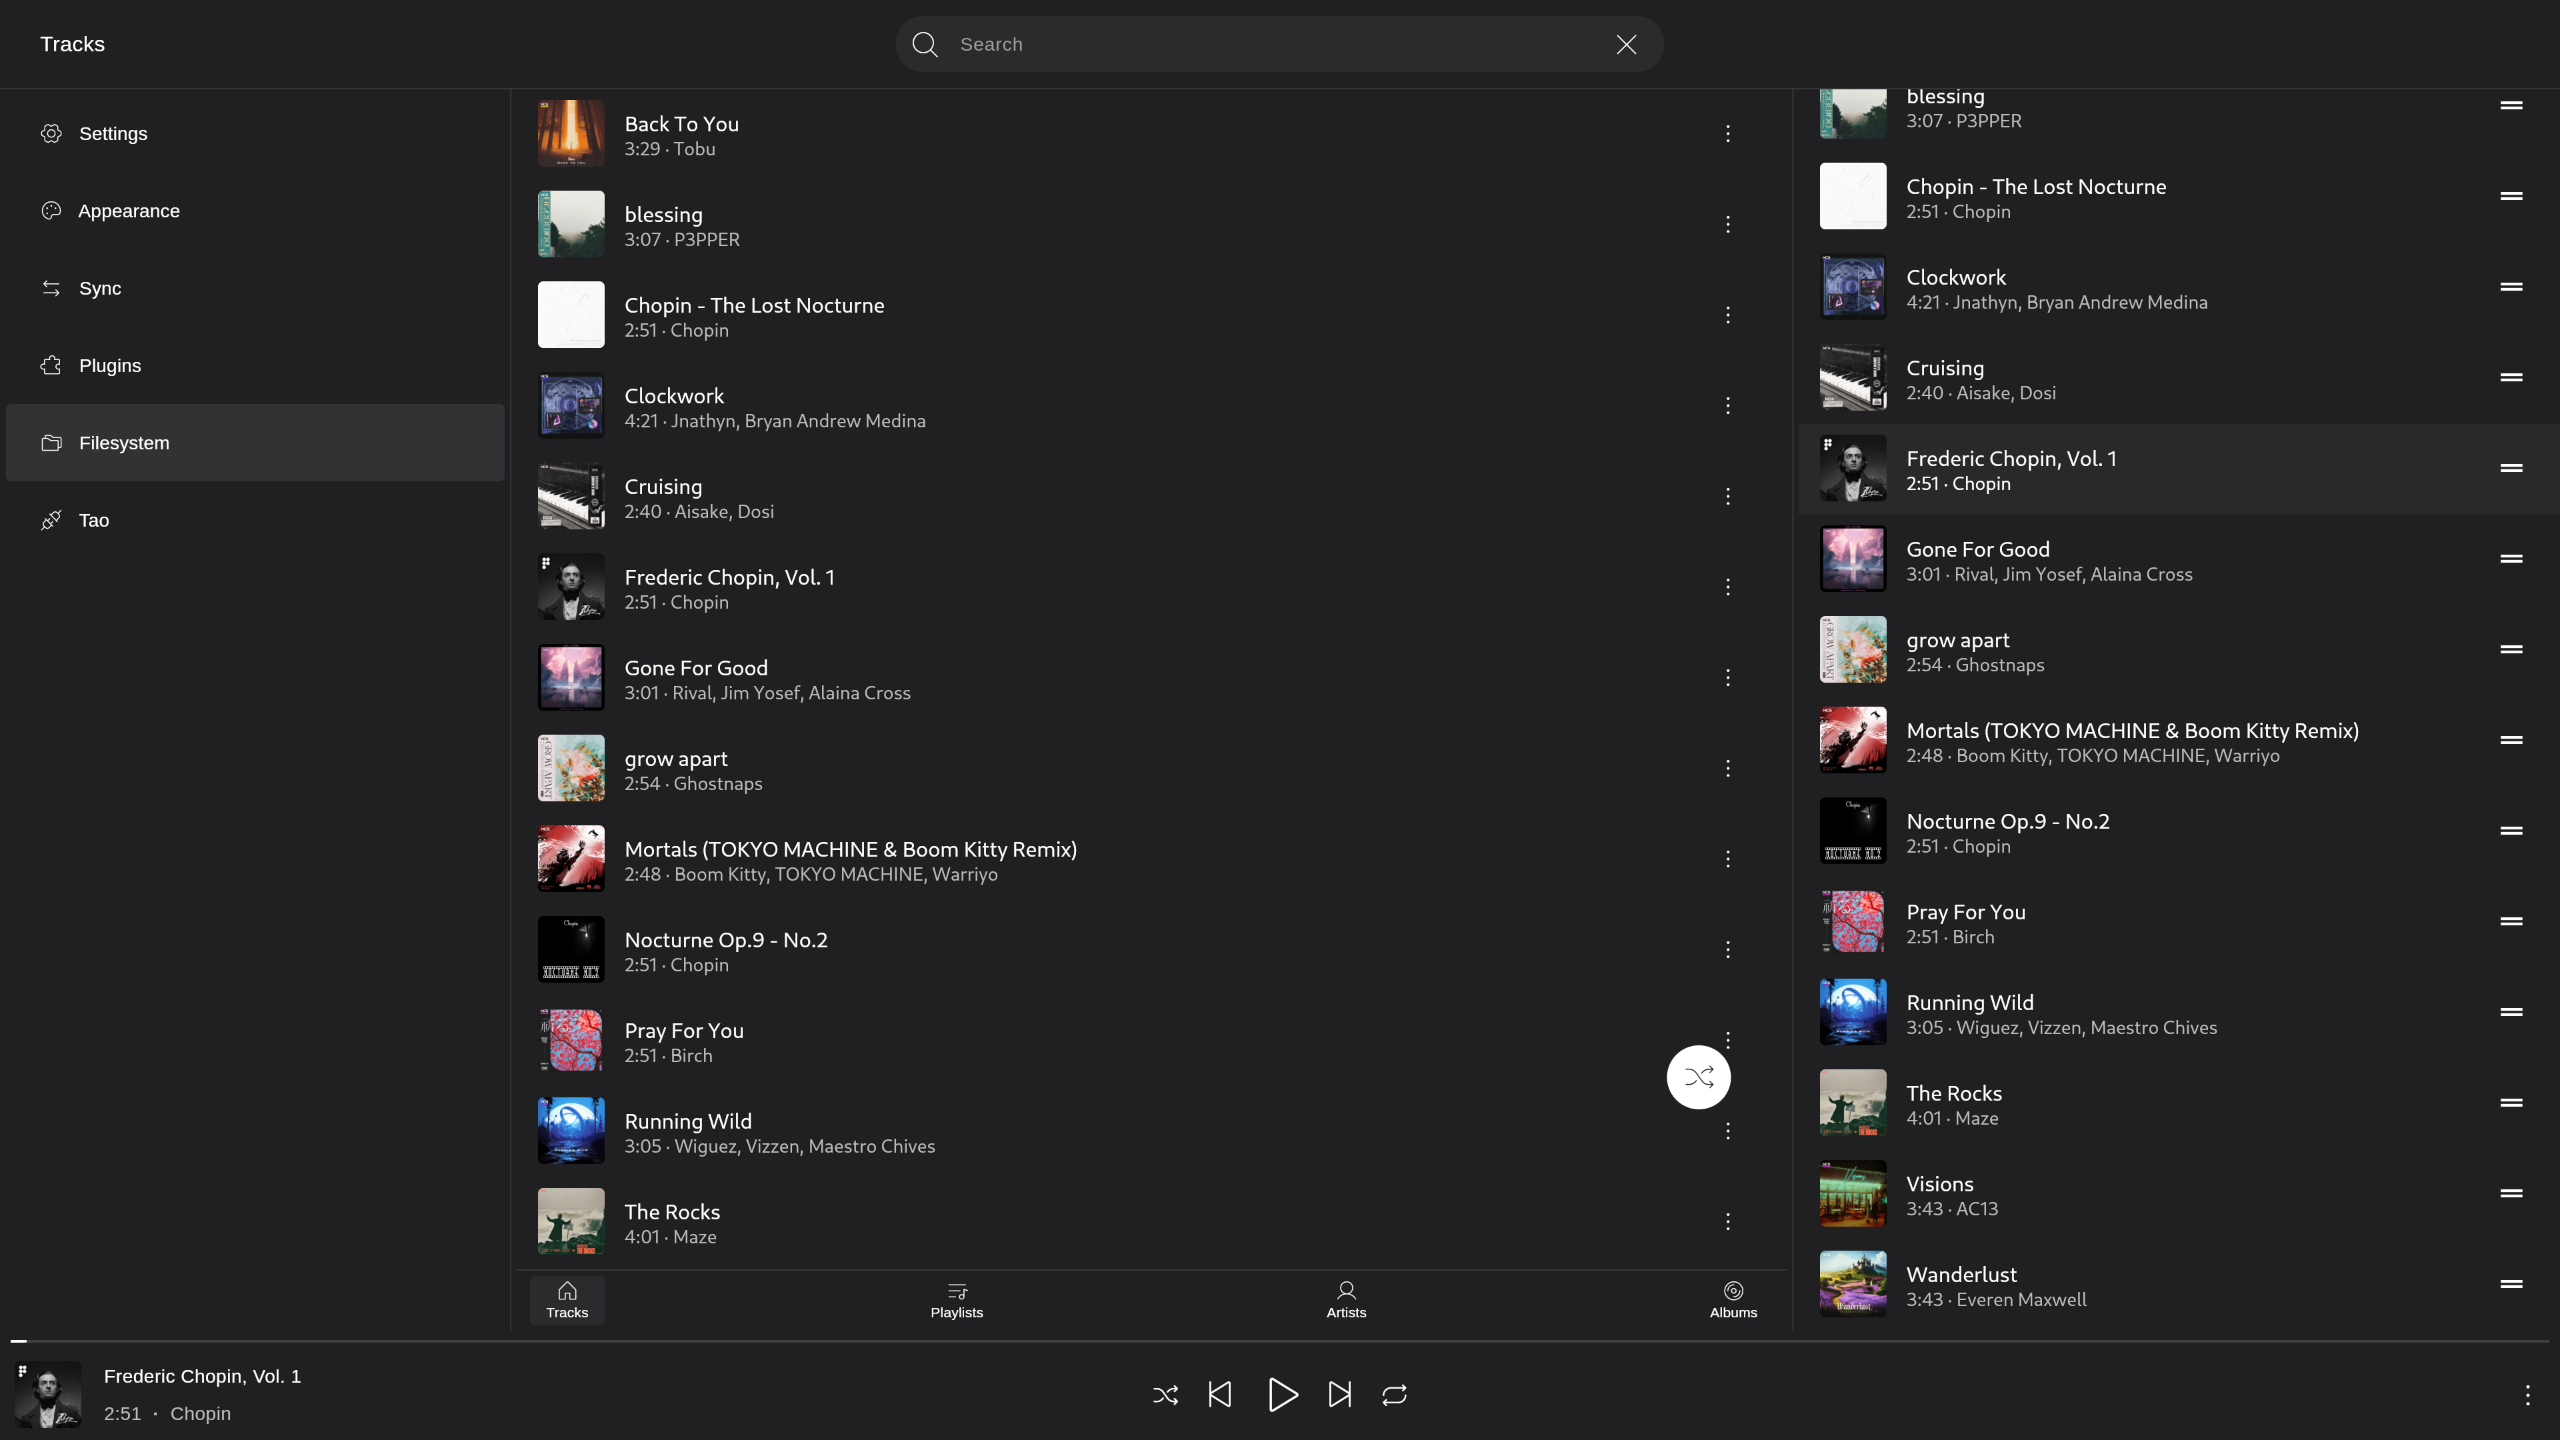This screenshot has width=2560, height=1440.
Task: Click the floating white shuffle button
Action: (1698, 1077)
